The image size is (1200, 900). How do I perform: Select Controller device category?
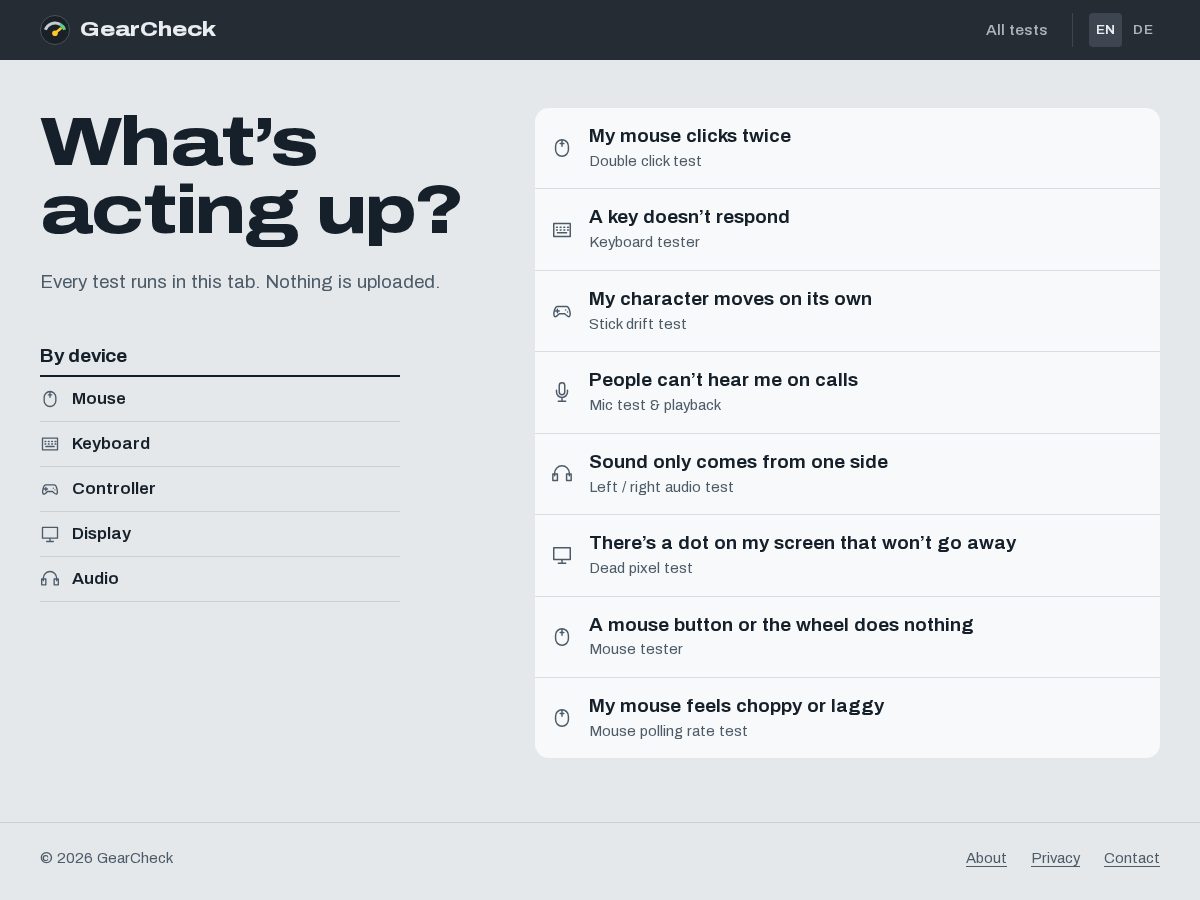pos(220,489)
